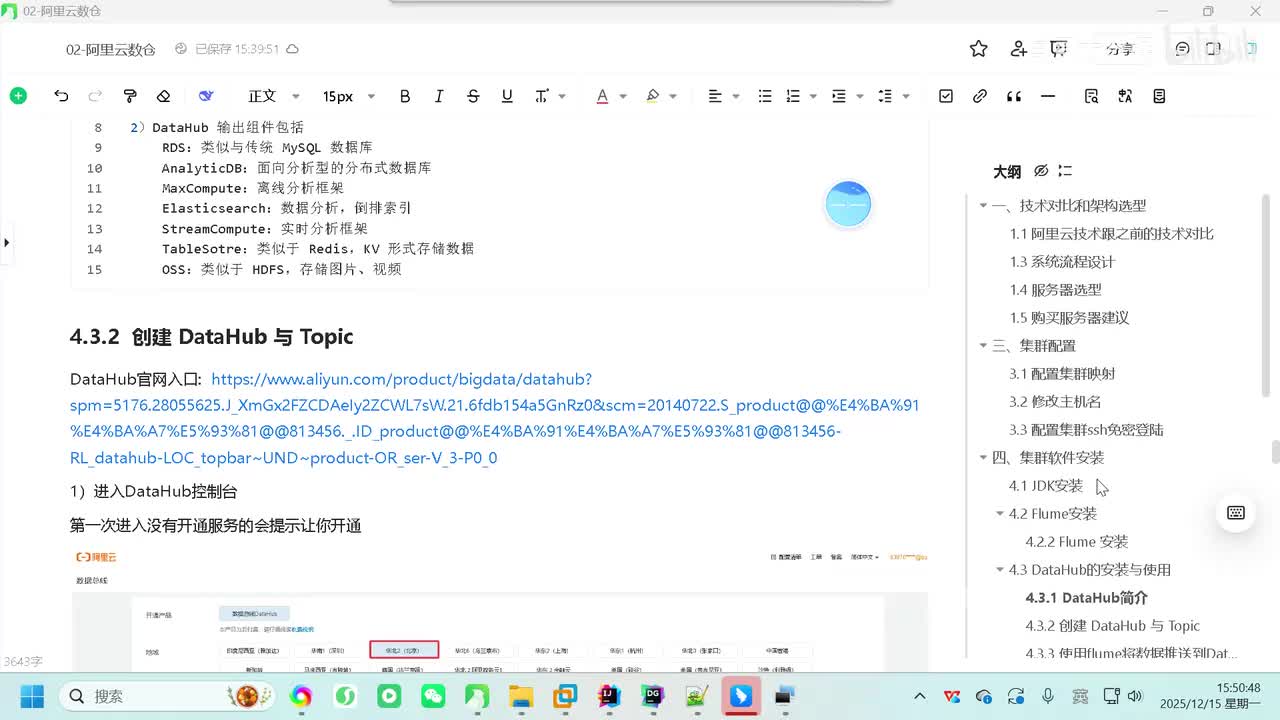Insert a bulleted list
The height and width of the screenshot is (720, 1280).
[x=765, y=96]
